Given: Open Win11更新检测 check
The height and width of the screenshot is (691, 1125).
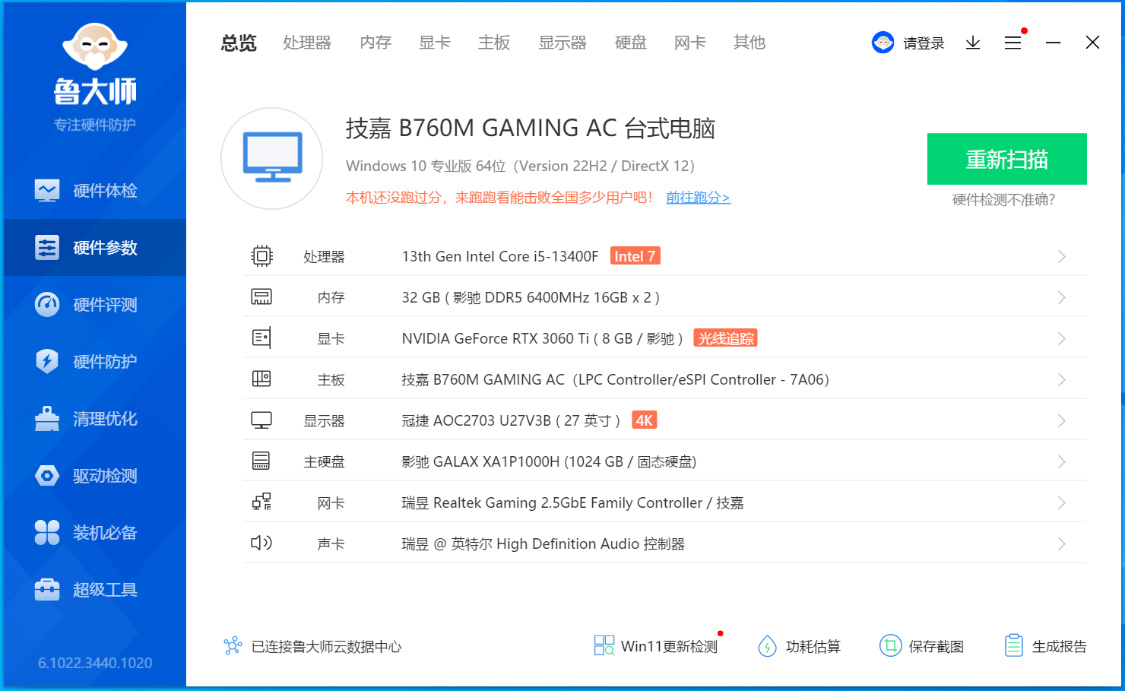Looking at the screenshot, I should point(656,646).
